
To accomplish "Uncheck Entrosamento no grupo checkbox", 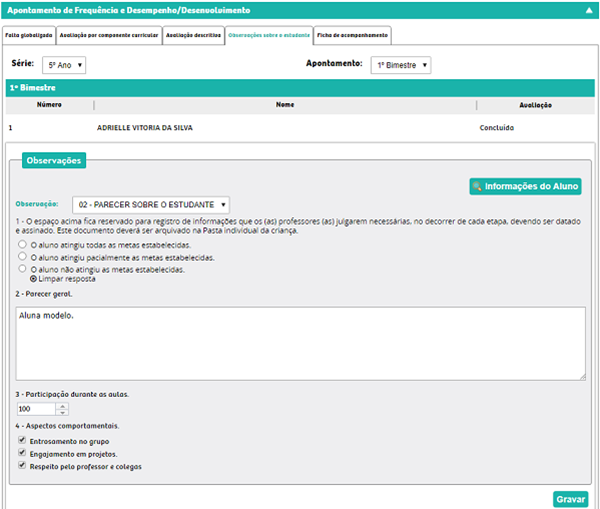I will [23, 441].
